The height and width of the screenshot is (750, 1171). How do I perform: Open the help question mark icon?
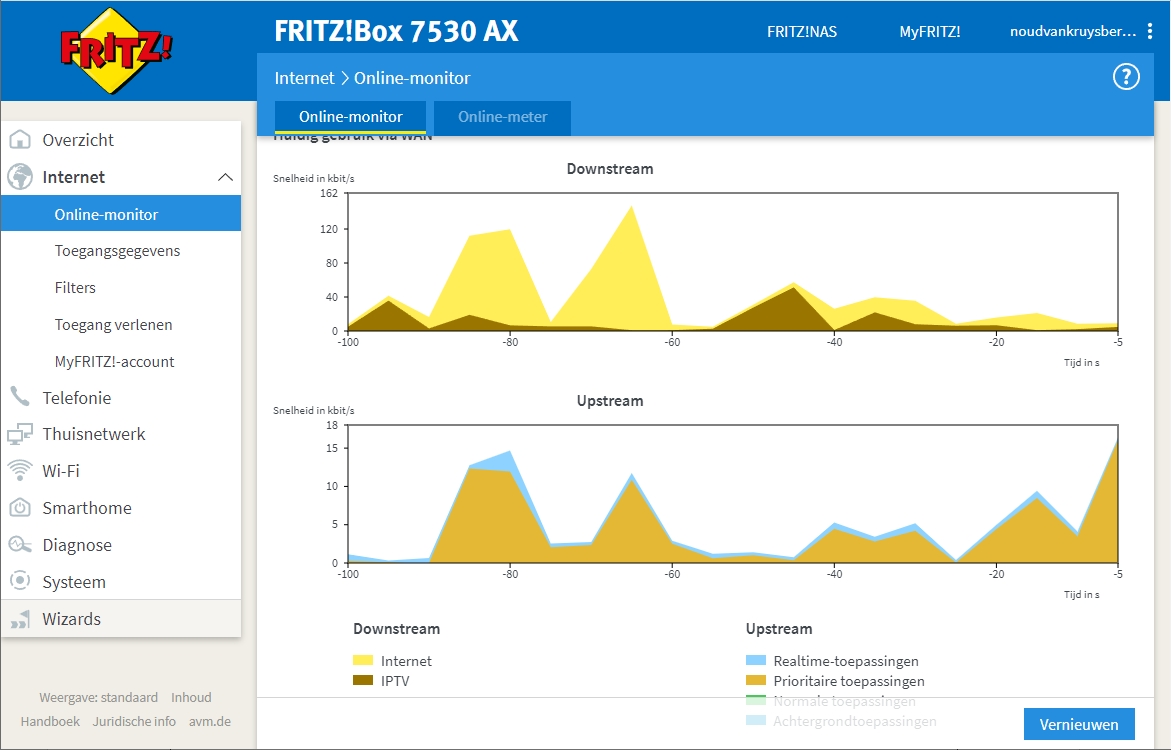pos(1126,77)
